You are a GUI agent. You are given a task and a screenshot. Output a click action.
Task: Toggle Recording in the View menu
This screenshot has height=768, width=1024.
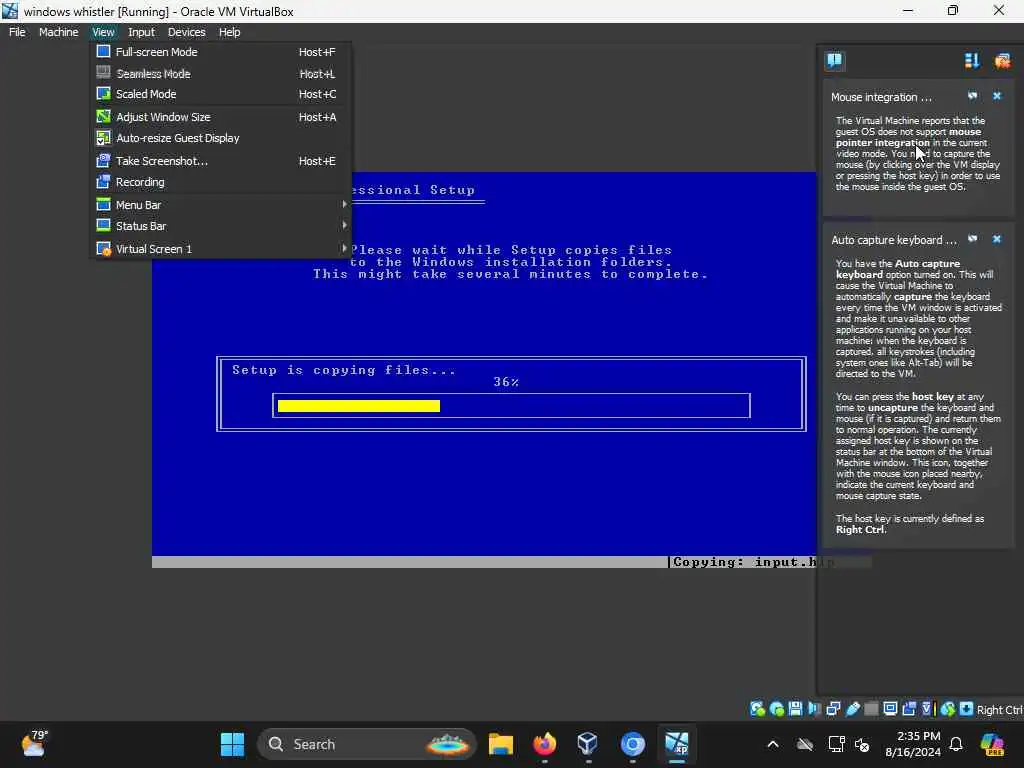point(221,182)
